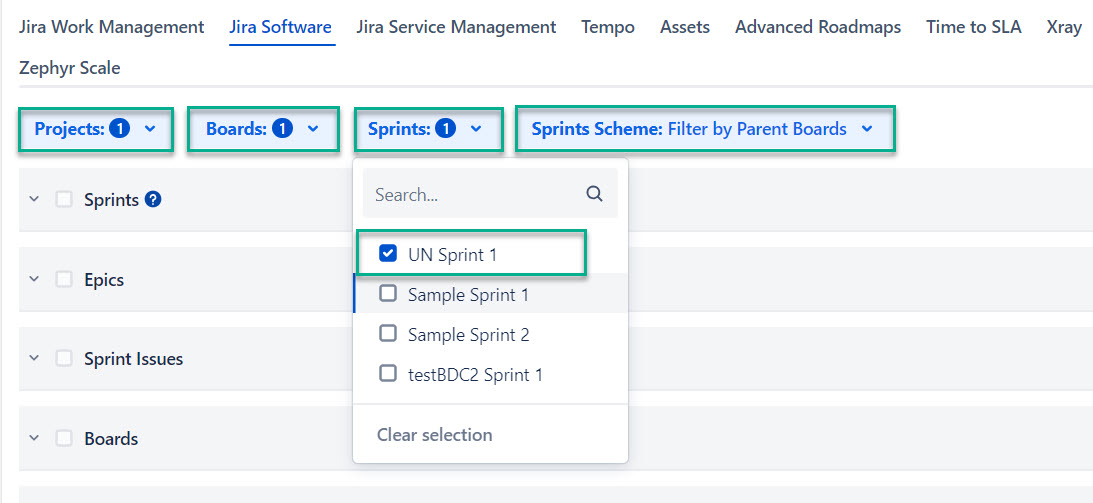Click Clear selection in sprints dropdown
Screen dimensions: 1093x503
pyautogui.click(x=434, y=435)
